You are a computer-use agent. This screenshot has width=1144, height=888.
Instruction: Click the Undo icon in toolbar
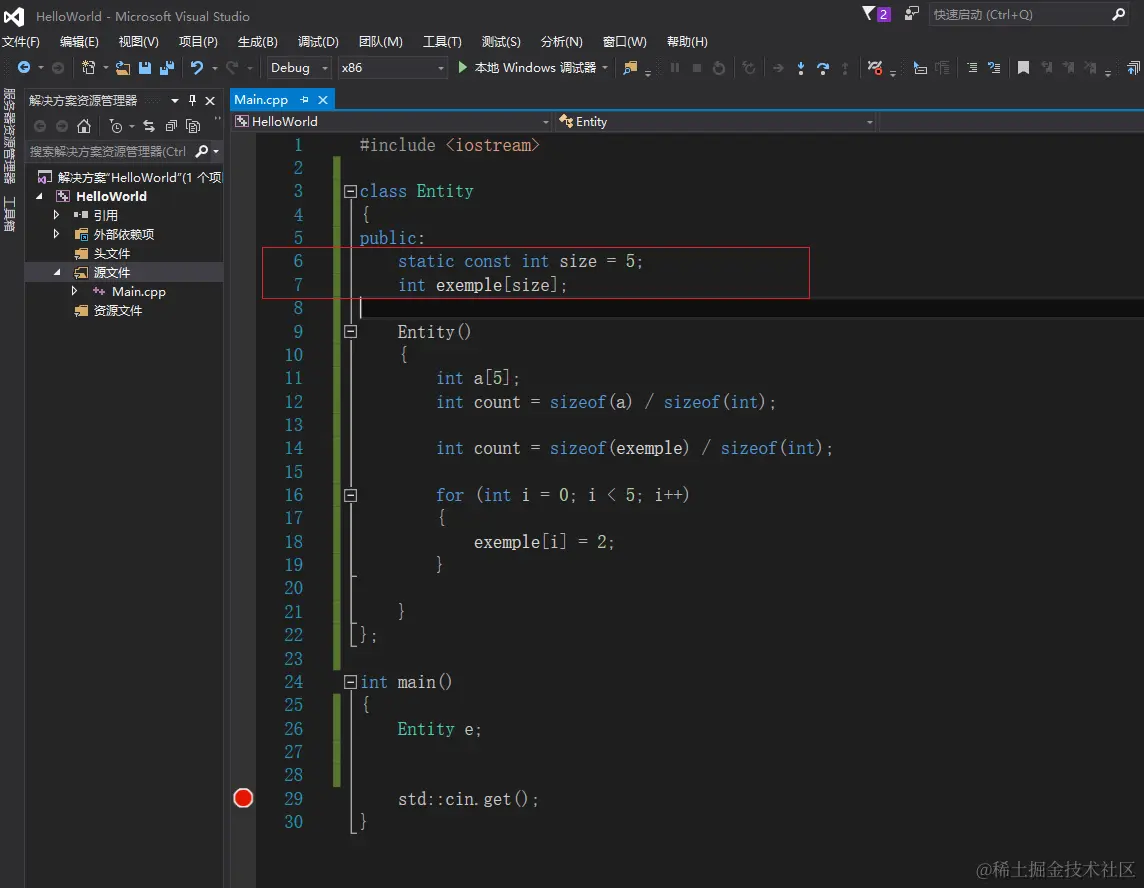pos(197,68)
